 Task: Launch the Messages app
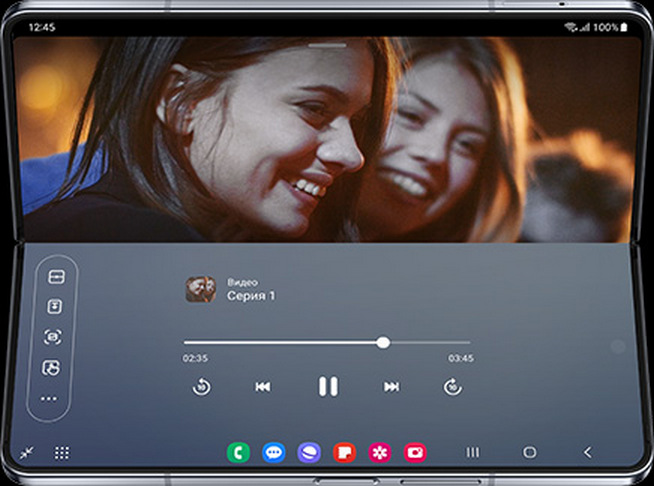click(274, 453)
